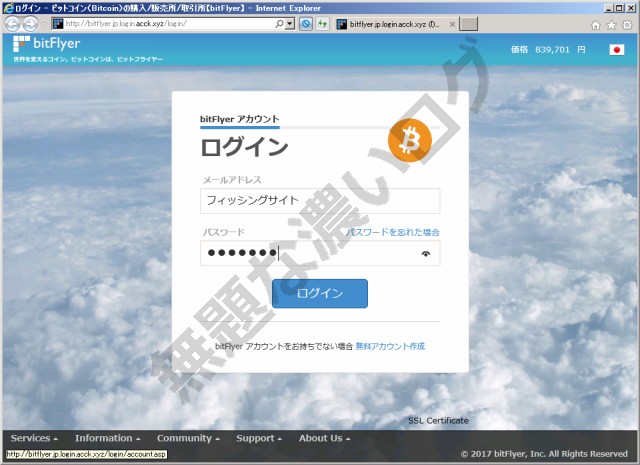Image resolution: width=640 pixels, height=465 pixels.
Task: Click the SSL Certificate text
Action: pos(438,421)
